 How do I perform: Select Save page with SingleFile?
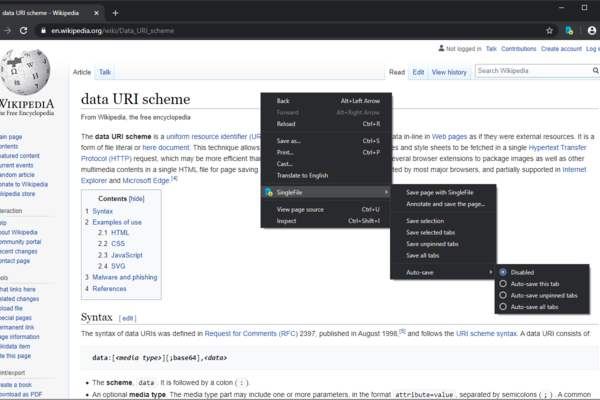[x=443, y=193]
